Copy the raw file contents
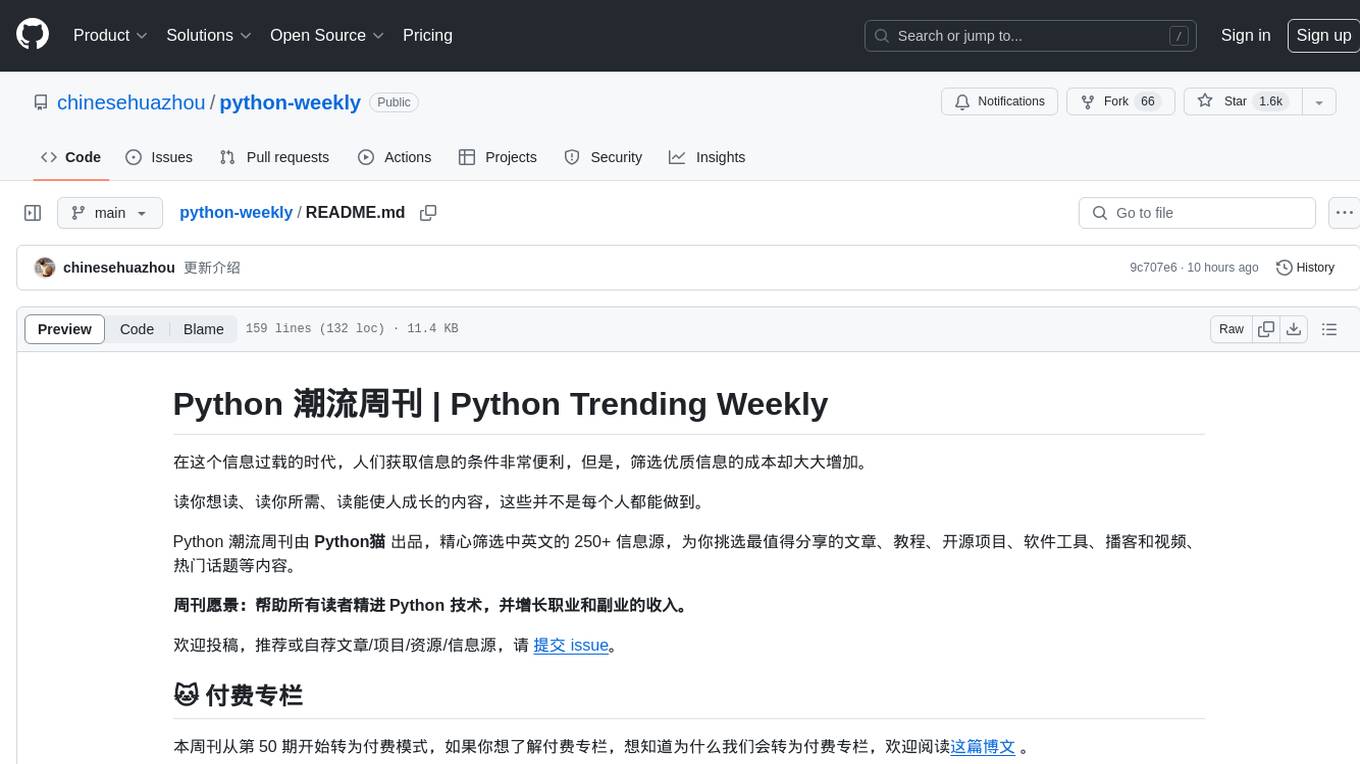 tap(1266, 329)
